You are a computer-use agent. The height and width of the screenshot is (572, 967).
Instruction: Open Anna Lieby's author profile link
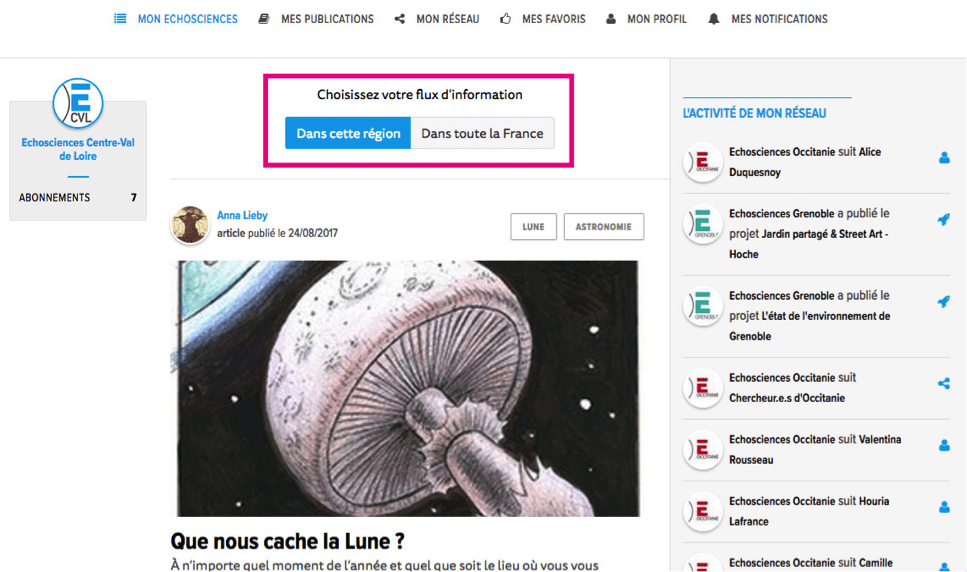coord(242,215)
